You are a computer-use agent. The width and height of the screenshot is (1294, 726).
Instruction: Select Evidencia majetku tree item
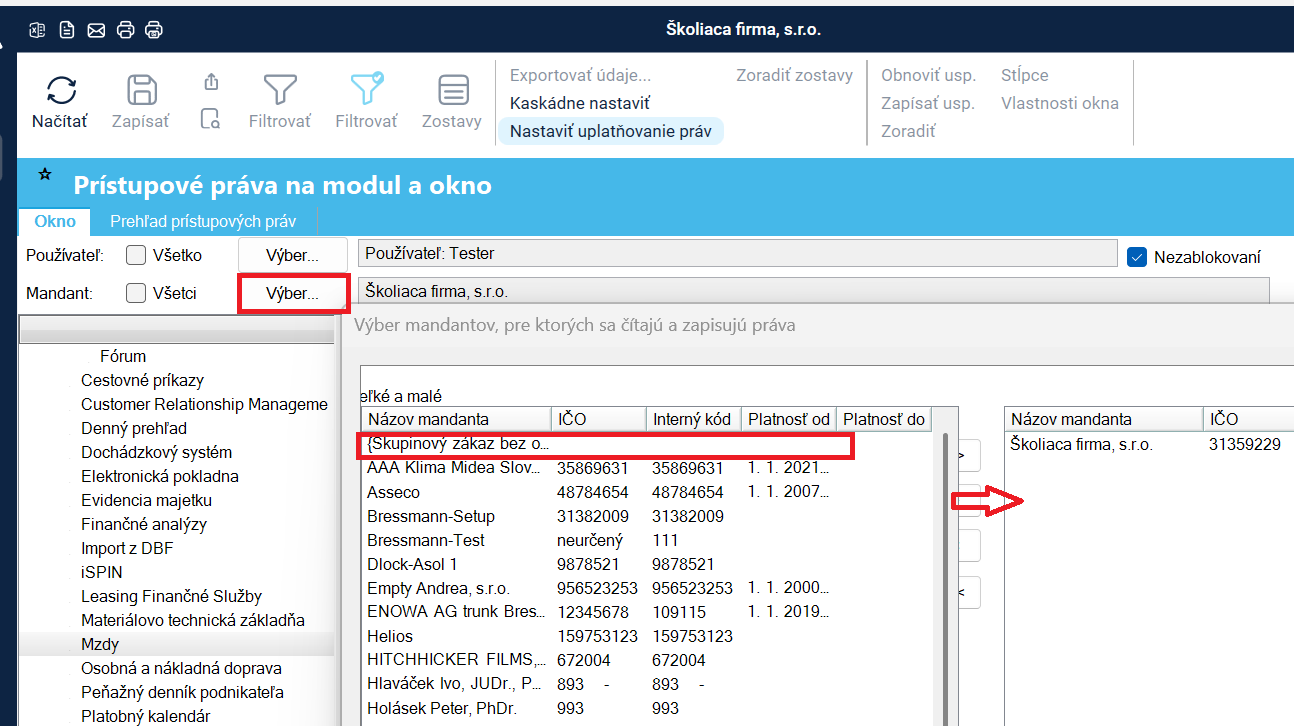click(146, 500)
